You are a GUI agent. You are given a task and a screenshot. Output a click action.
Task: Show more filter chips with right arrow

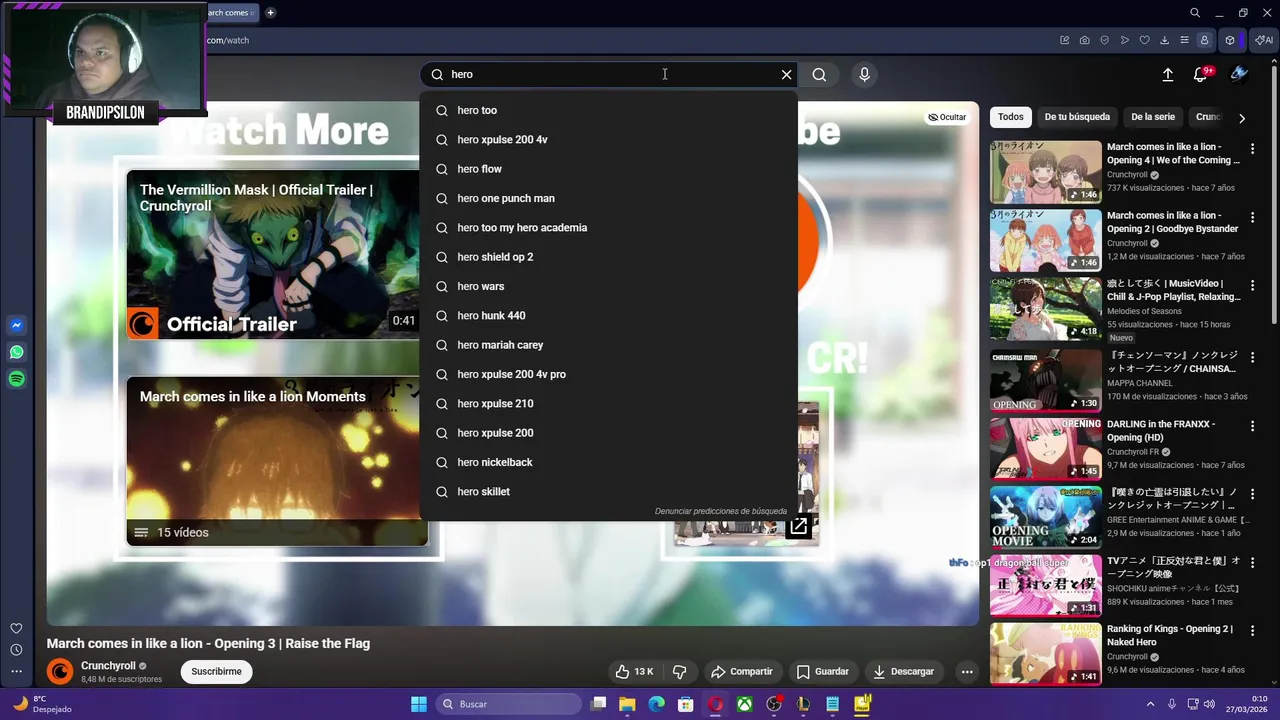click(1242, 118)
